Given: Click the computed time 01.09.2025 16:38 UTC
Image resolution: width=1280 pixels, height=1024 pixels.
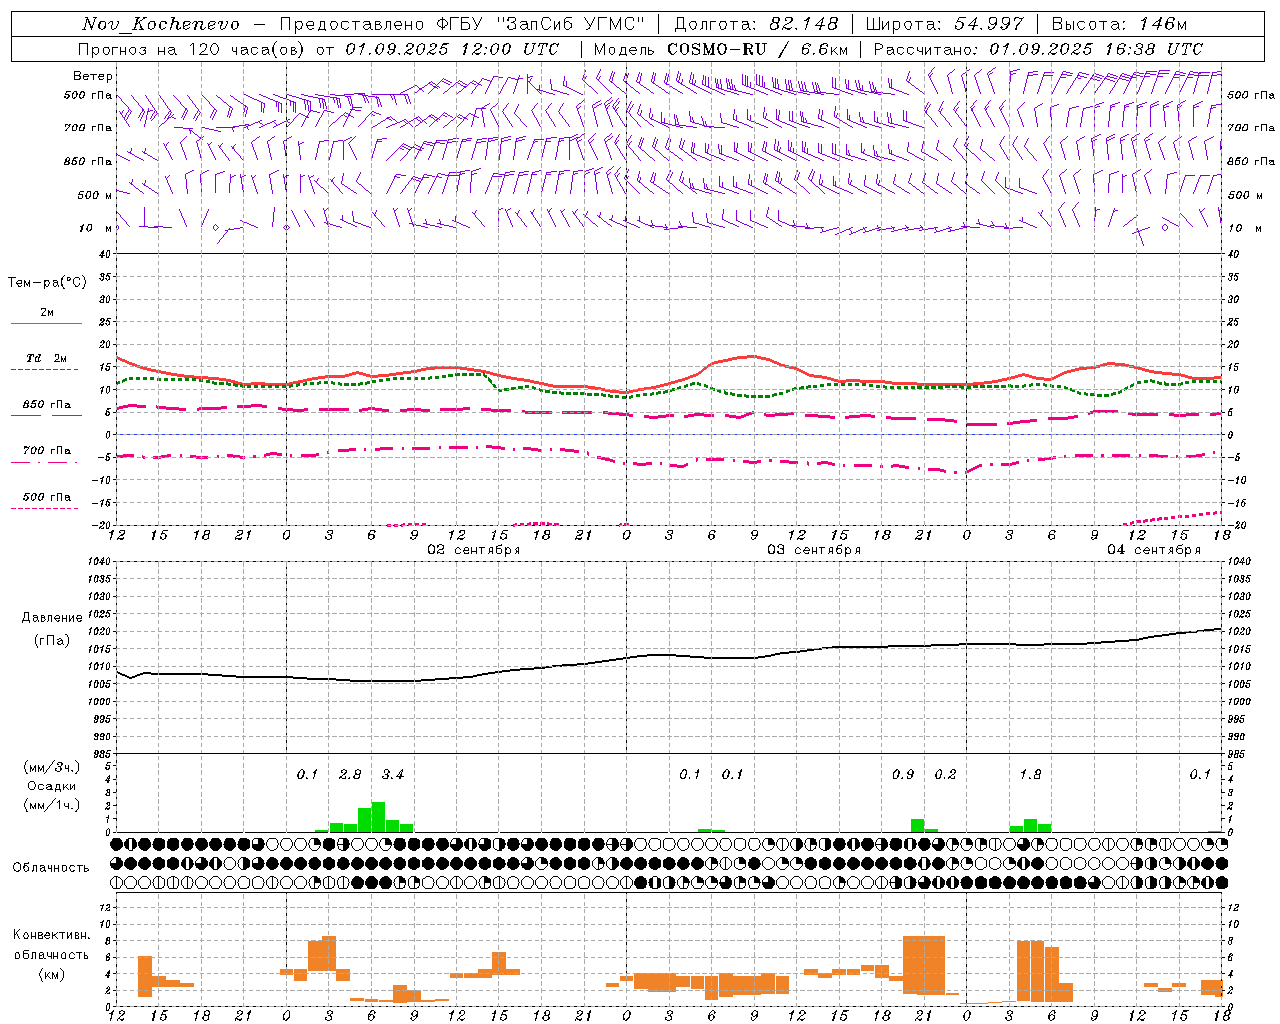Looking at the screenshot, I should (x=1096, y=49).
